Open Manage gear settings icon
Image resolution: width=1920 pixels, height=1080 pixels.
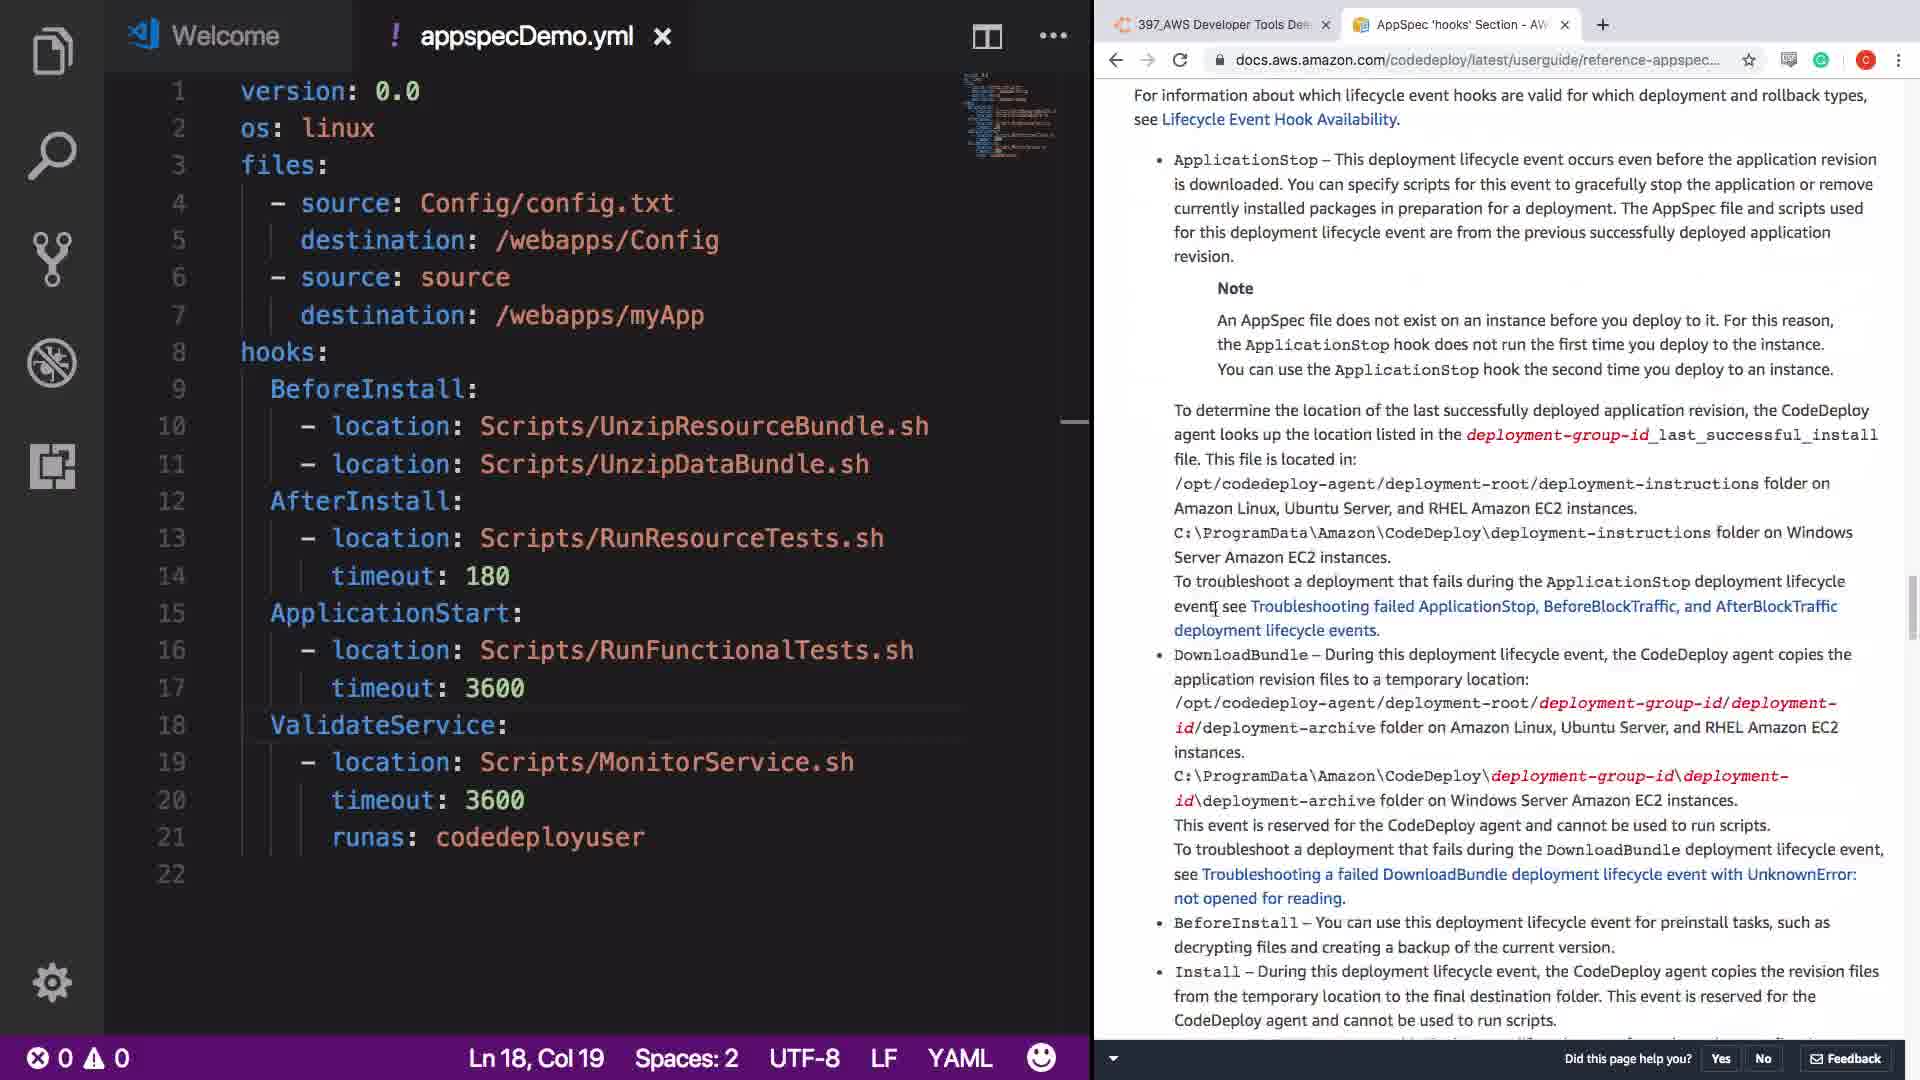click(x=52, y=982)
